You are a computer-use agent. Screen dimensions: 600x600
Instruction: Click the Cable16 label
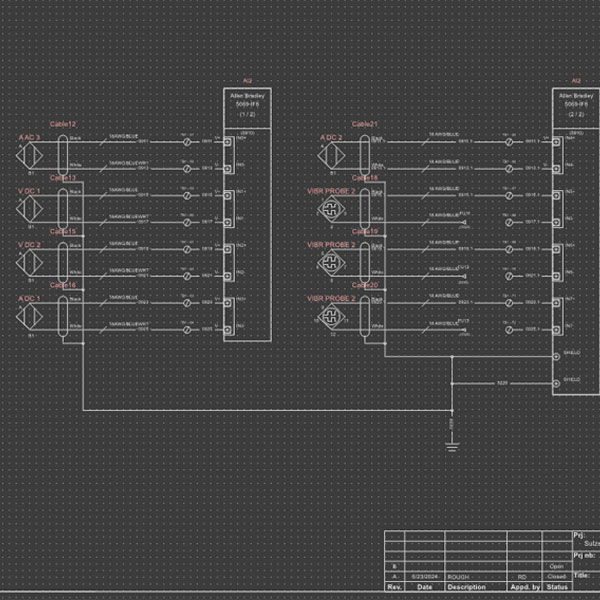point(63,286)
